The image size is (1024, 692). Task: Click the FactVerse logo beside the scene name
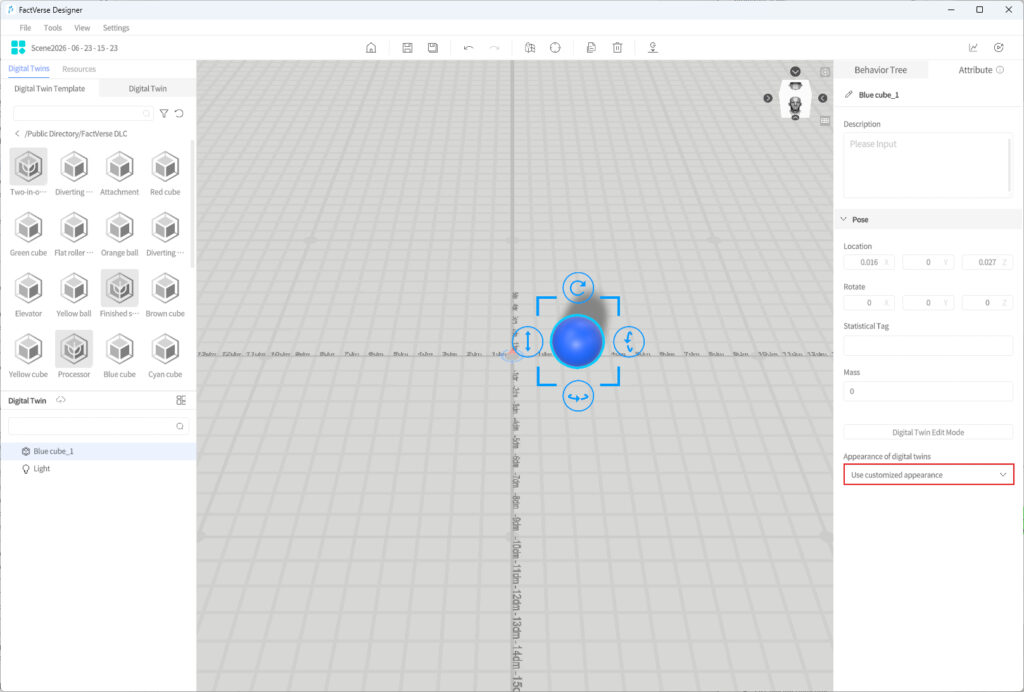[18, 48]
